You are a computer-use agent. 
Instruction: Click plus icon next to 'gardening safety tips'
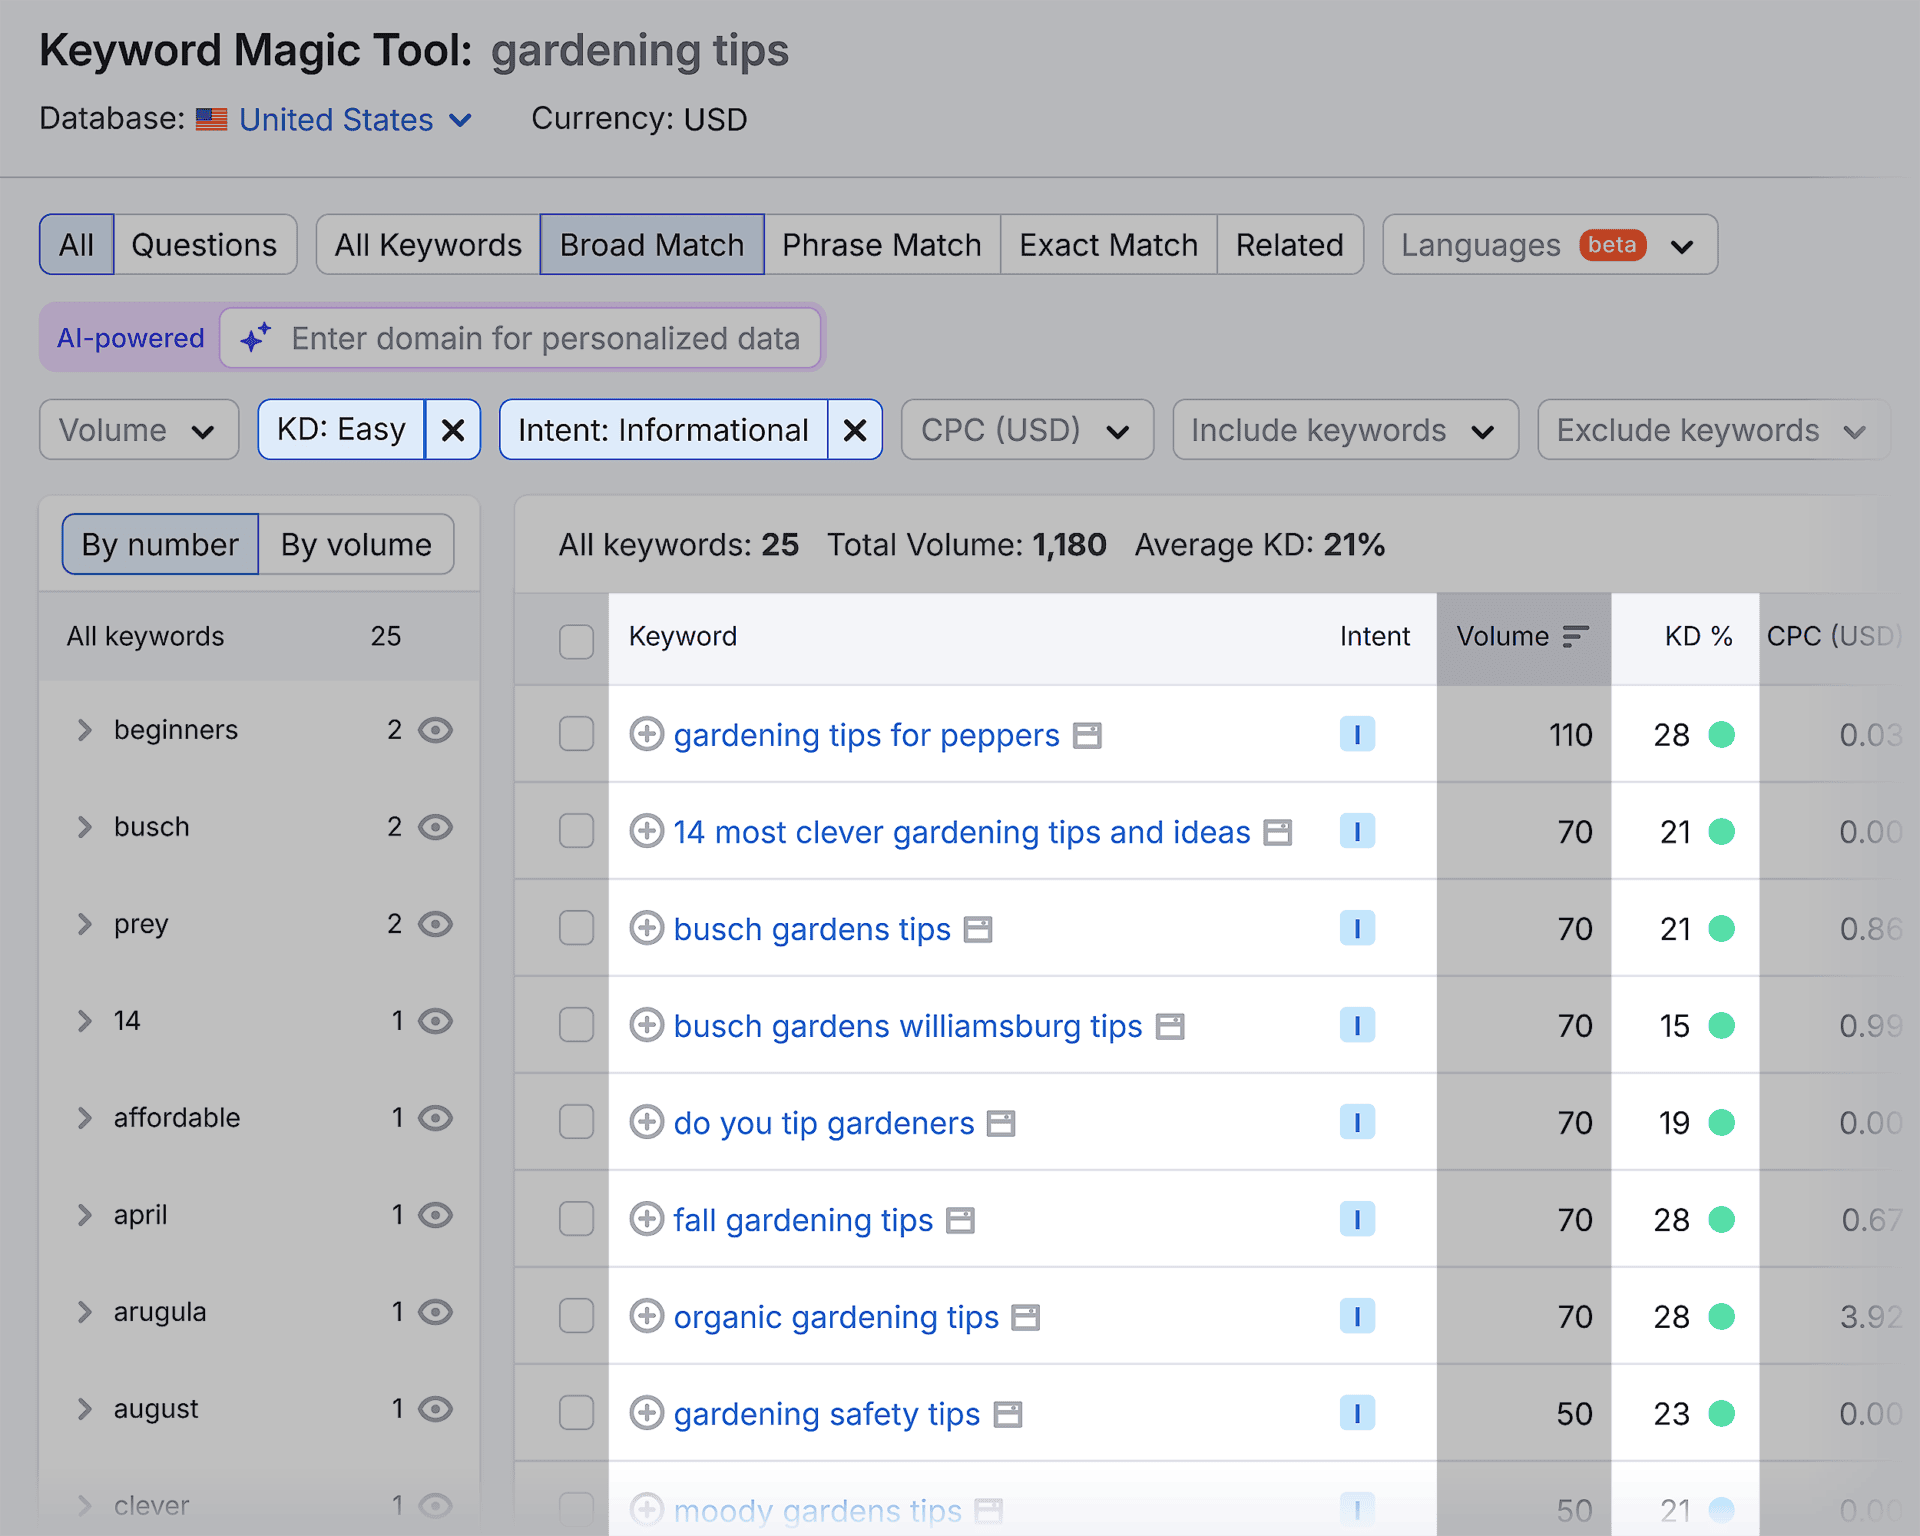[x=646, y=1413]
